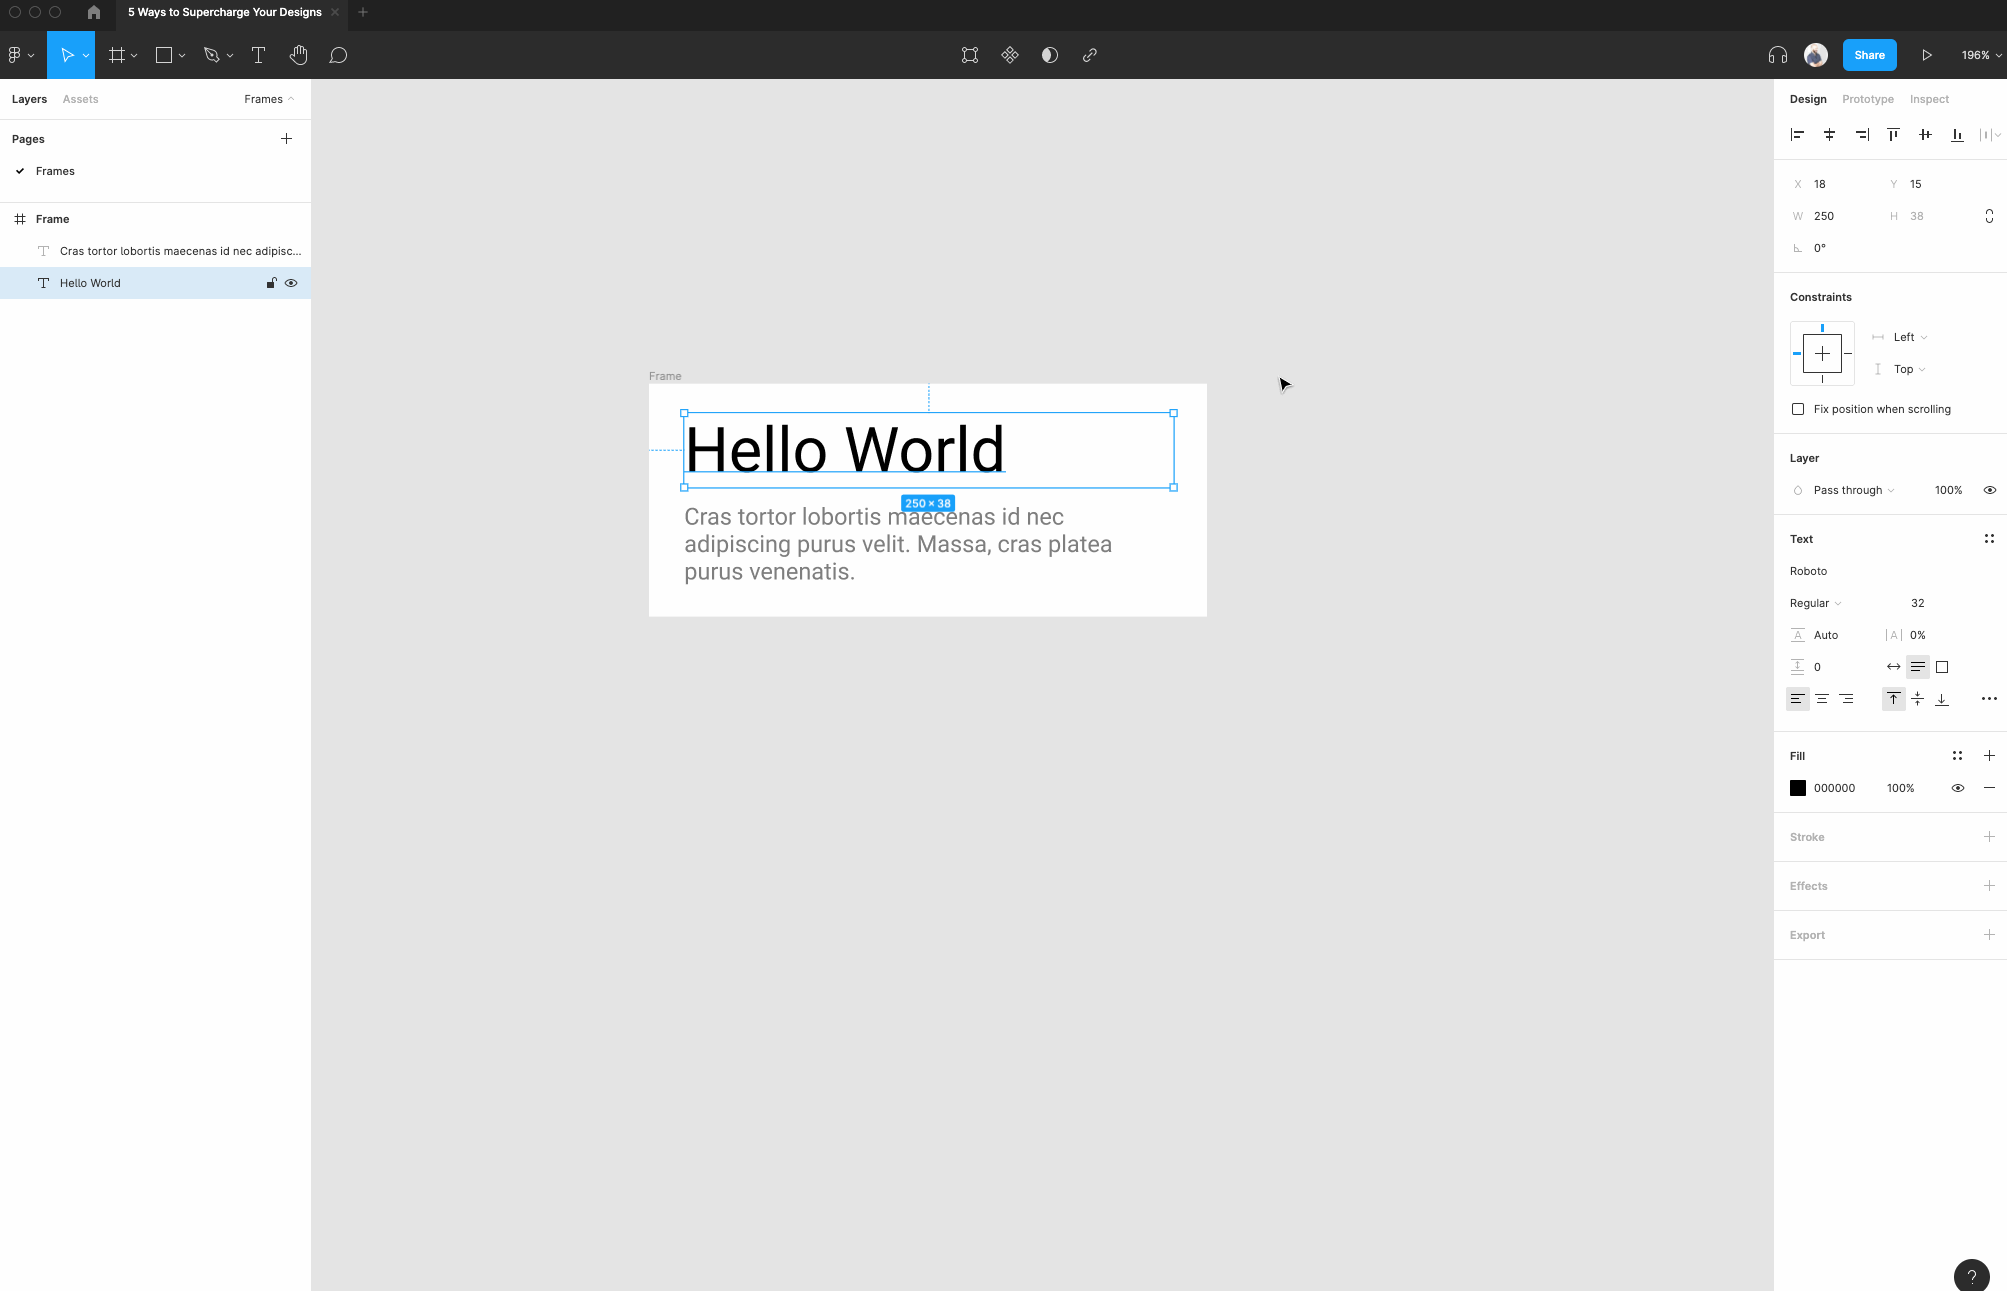Toggle fill visibility eye
The height and width of the screenshot is (1291, 2007).
point(1957,788)
